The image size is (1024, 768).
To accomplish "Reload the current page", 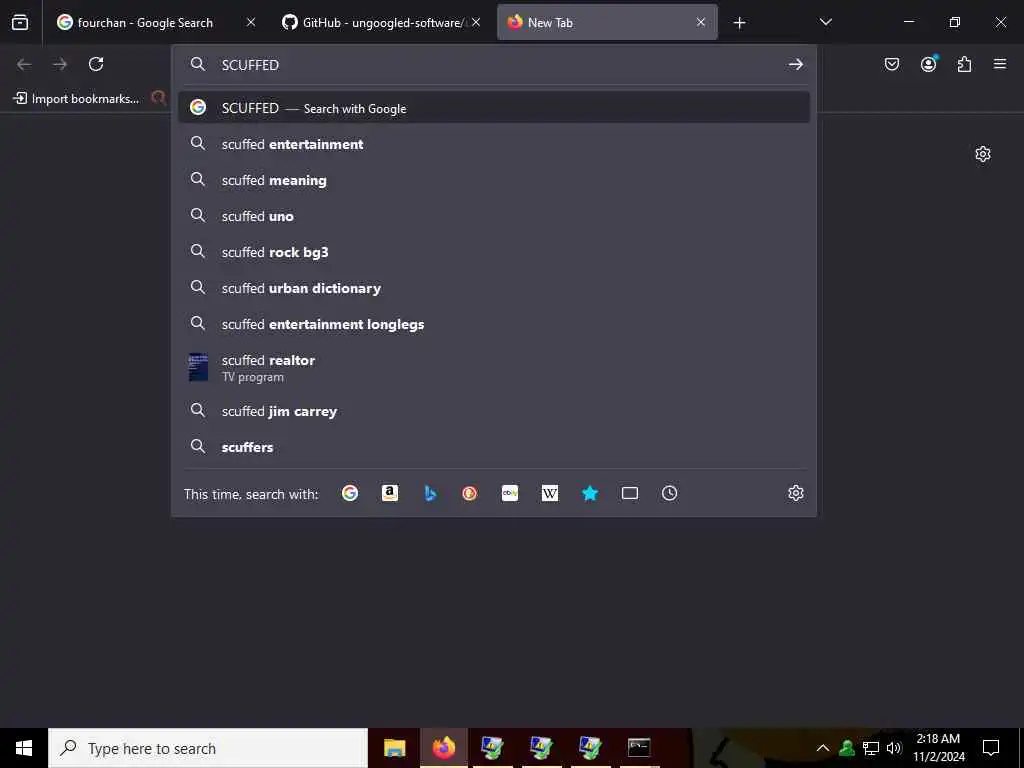I will click(96, 64).
